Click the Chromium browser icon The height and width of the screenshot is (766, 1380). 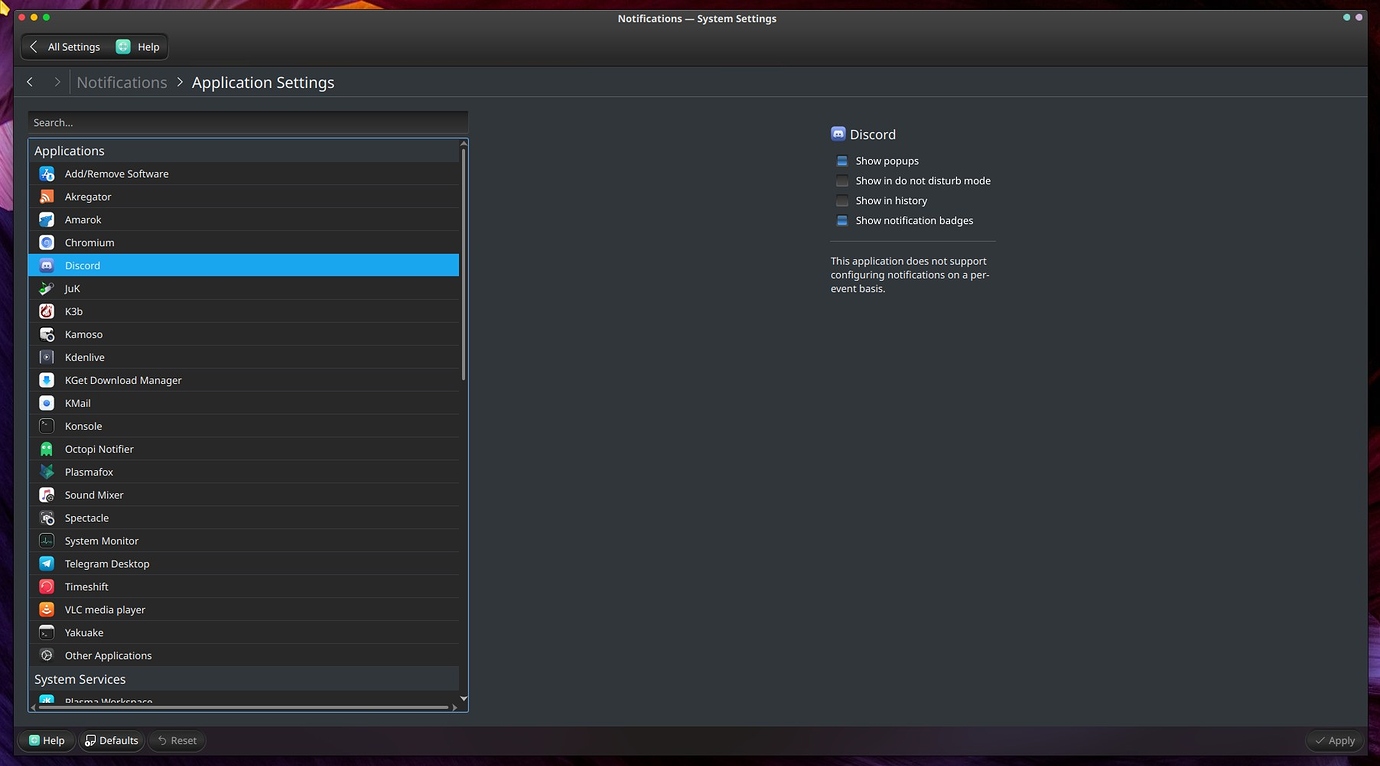(46, 243)
